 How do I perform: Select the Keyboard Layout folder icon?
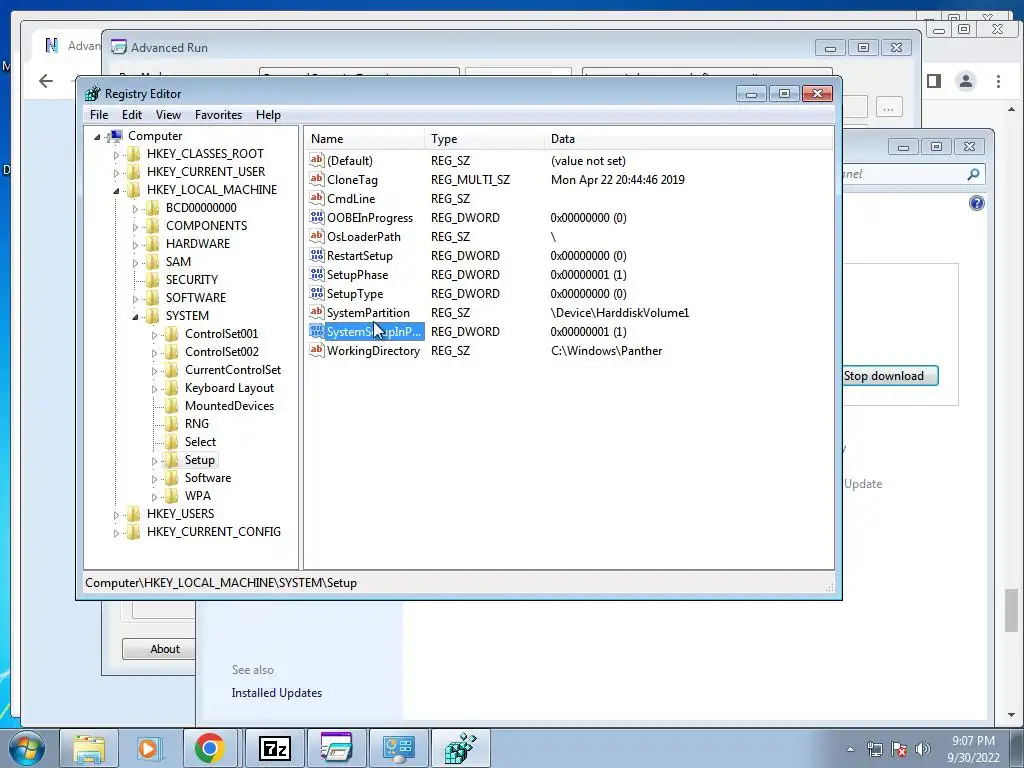[171, 388]
